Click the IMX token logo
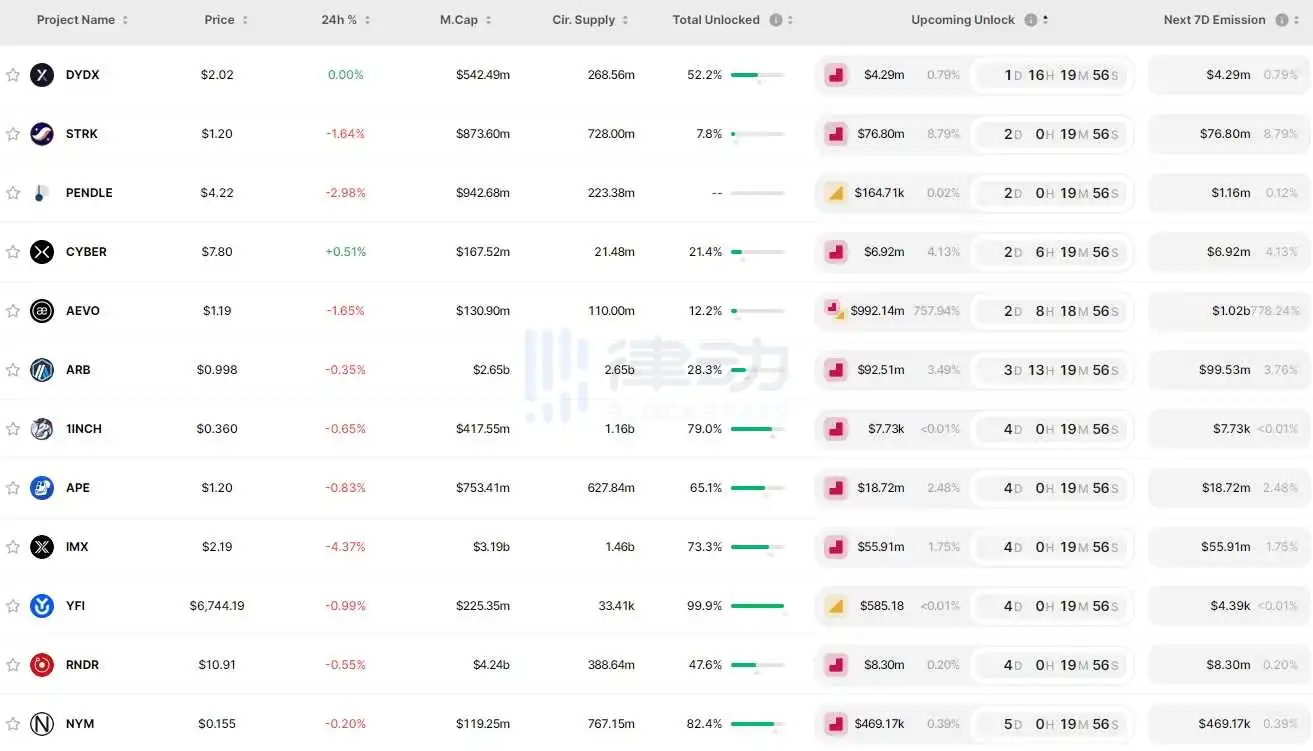This screenshot has width=1313, height=751. coord(42,547)
